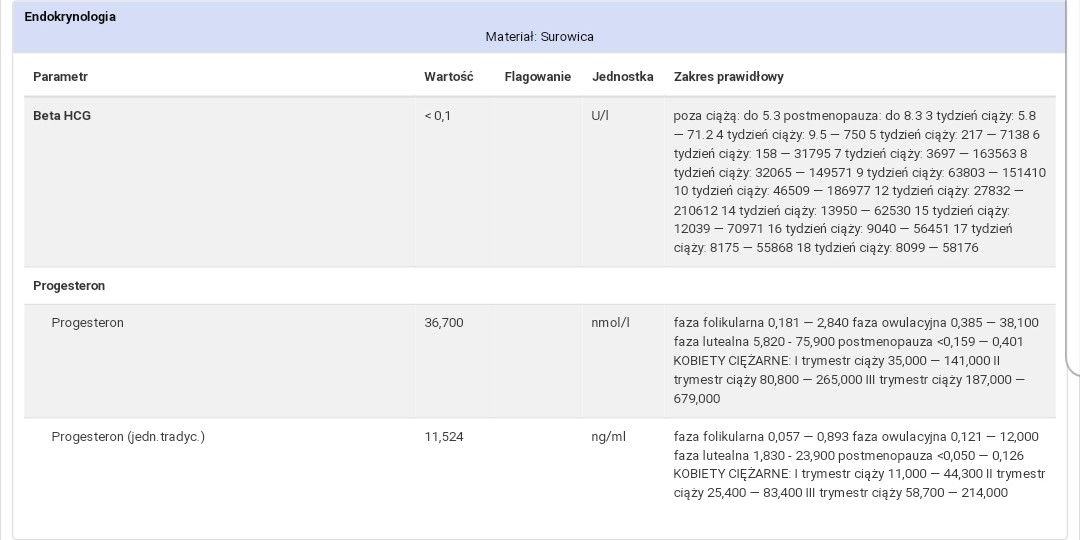Click the Wartość column header

[x=448, y=77]
